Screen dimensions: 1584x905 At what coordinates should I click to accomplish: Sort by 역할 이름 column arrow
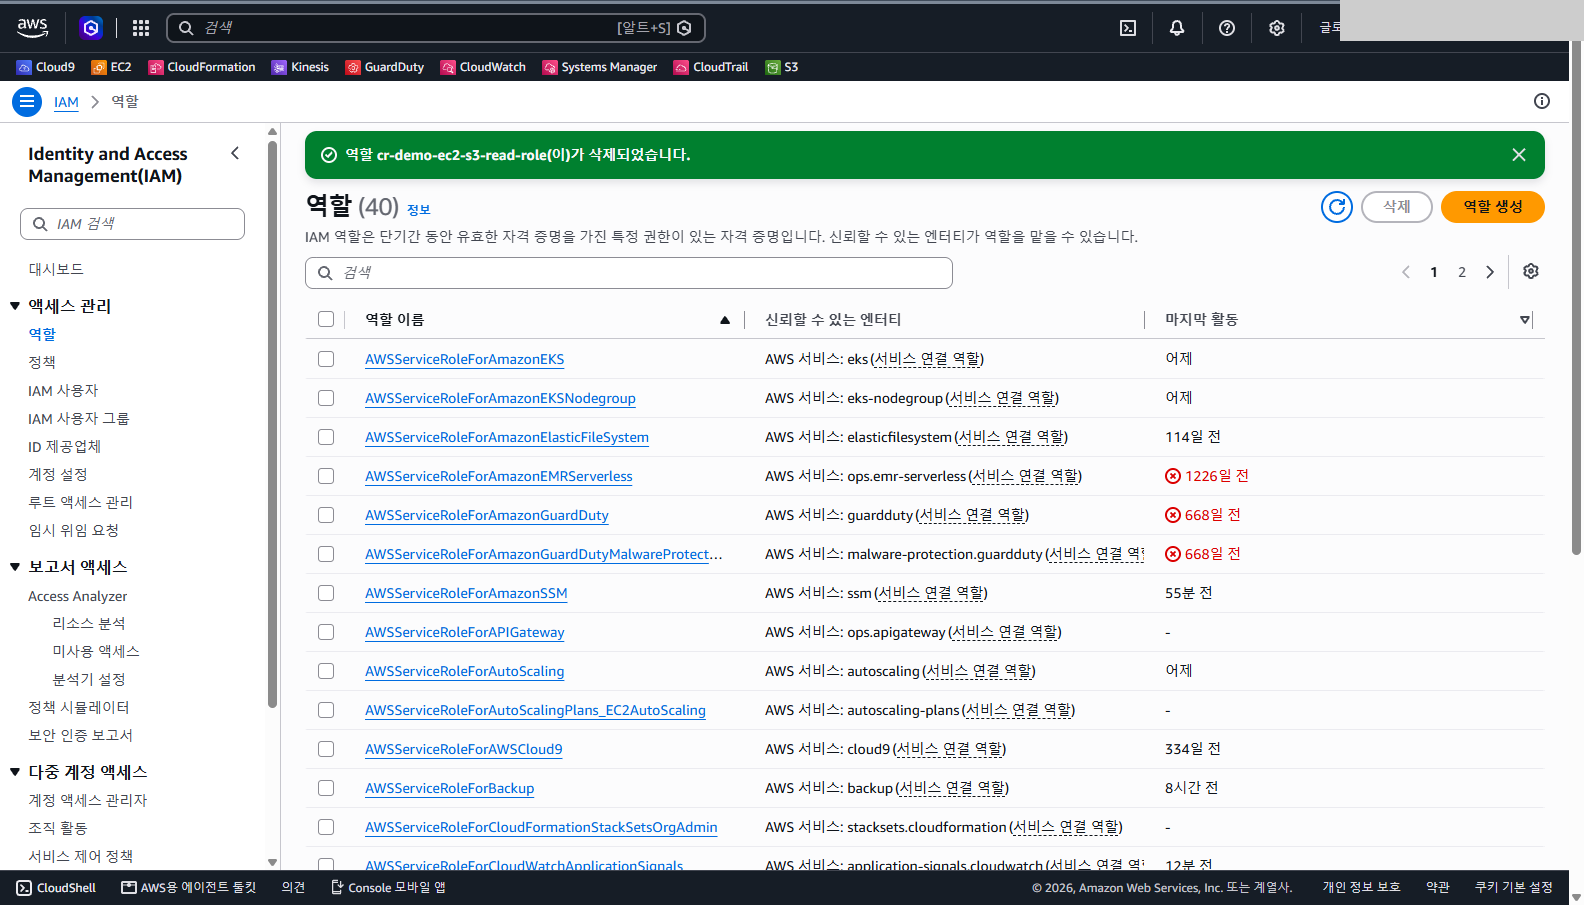pyautogui.click(x=725, y=320)
